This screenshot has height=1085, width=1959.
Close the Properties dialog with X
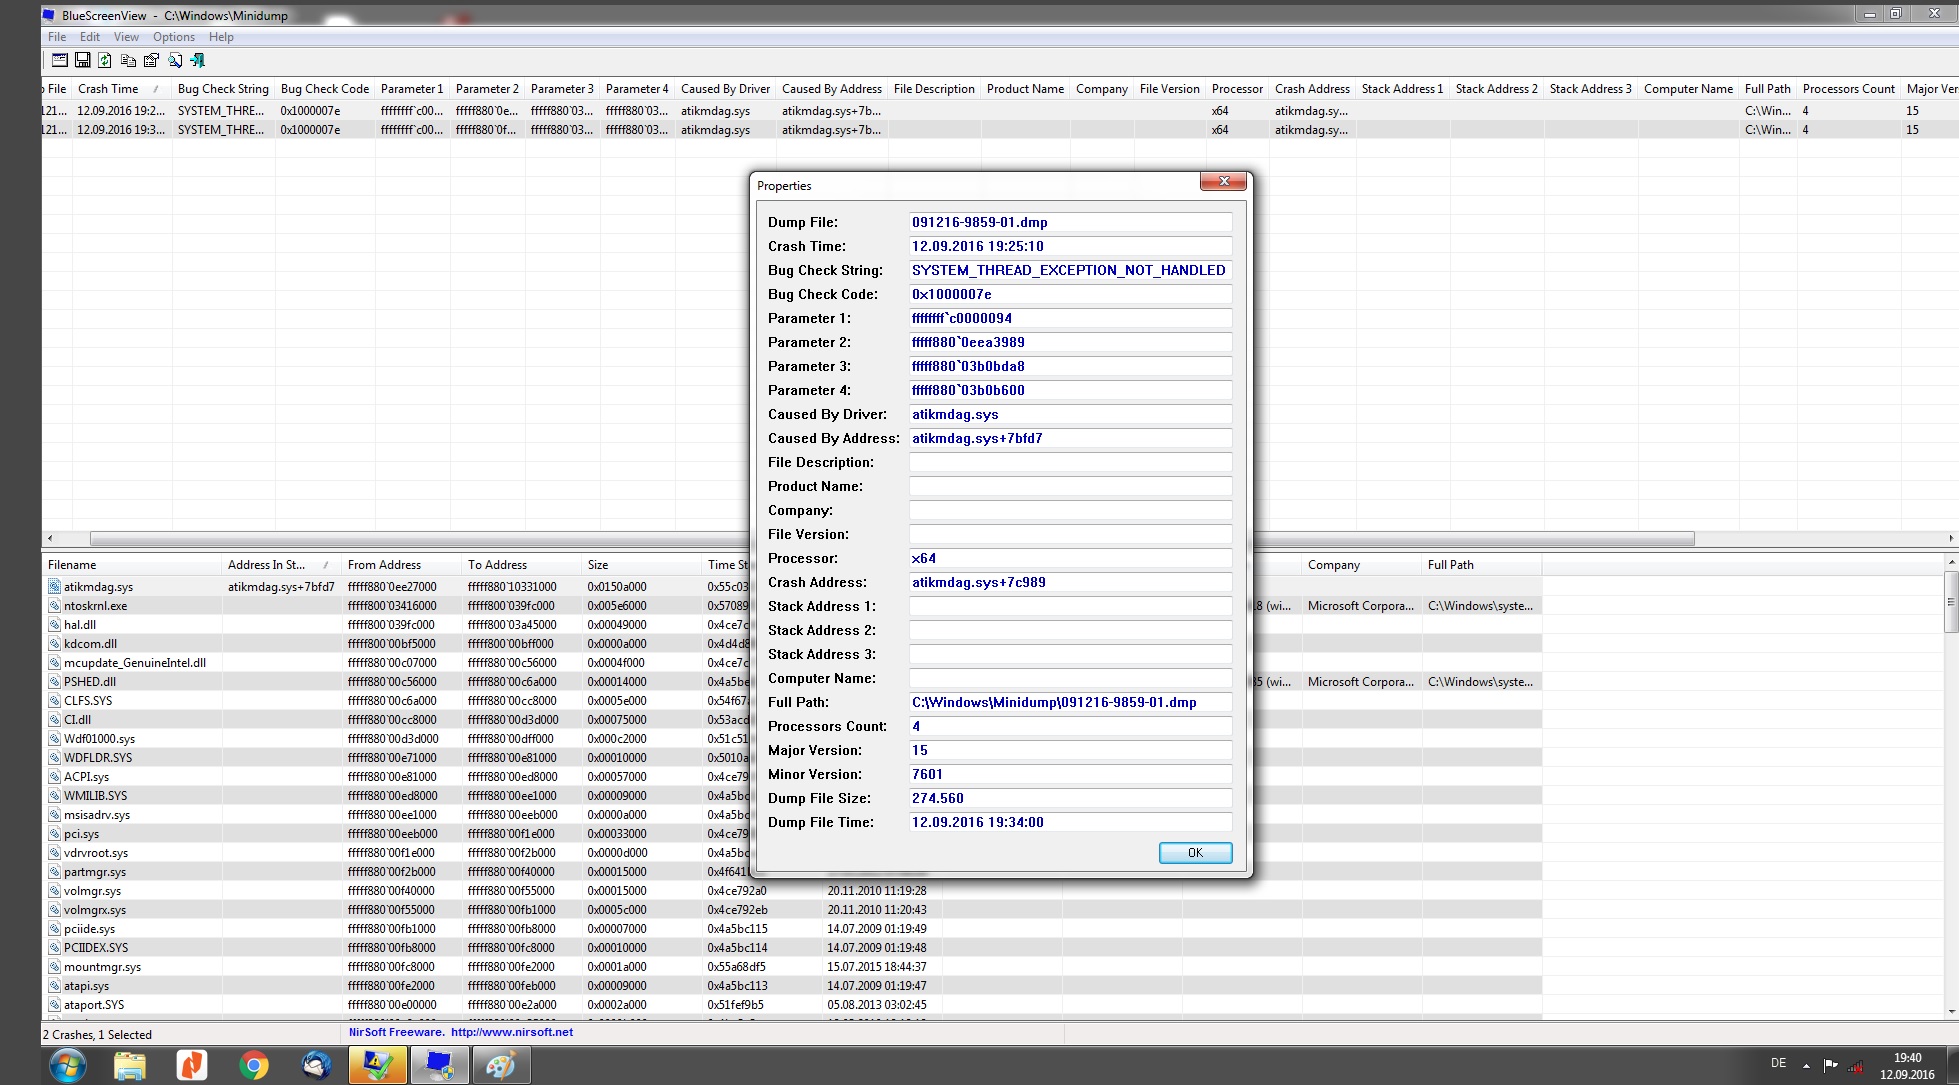tap(1223, 181)
